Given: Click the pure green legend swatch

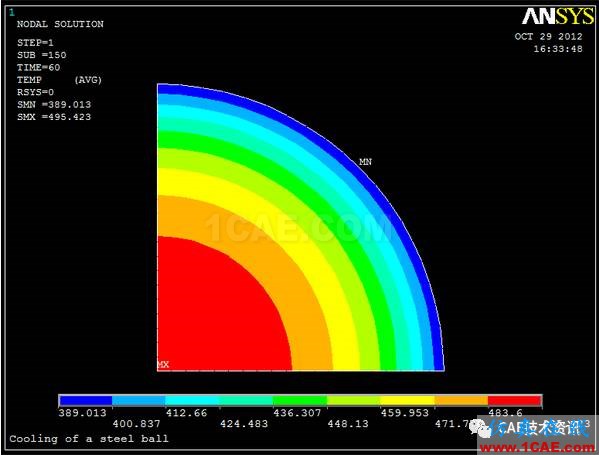Looking at the screenshot, I should point(300,400).
